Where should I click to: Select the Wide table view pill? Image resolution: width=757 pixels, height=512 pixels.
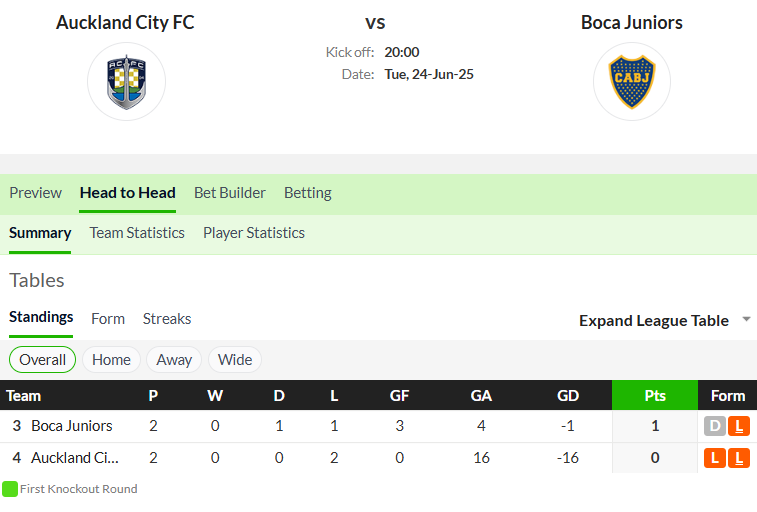[235, 360]
